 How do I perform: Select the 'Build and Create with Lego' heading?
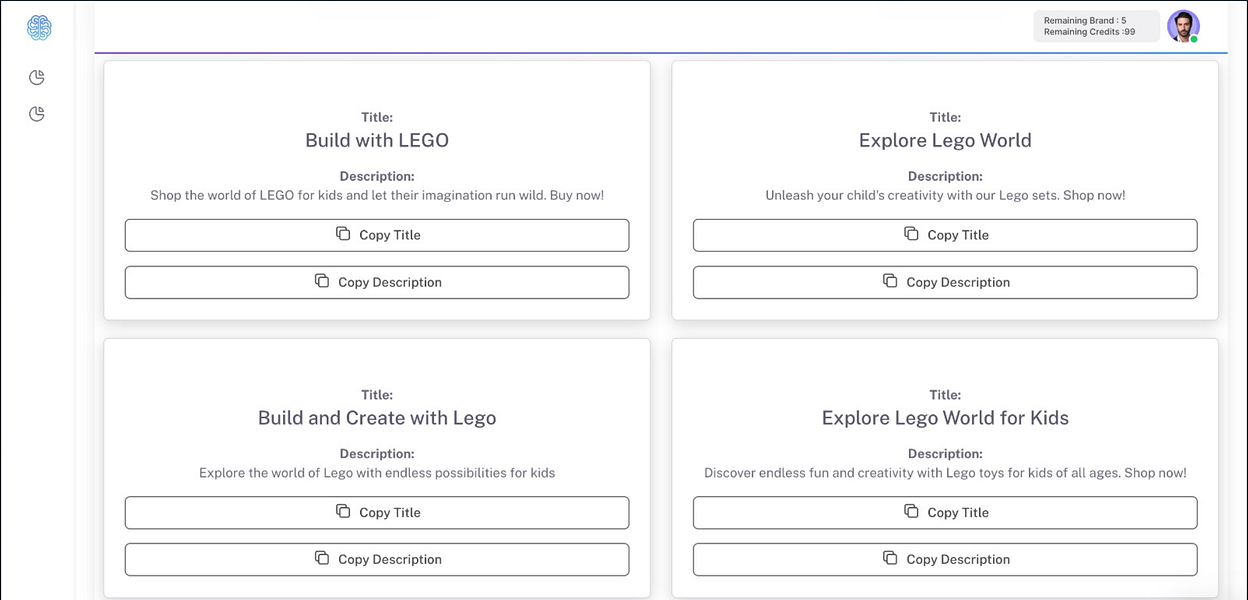click(377, 418)
